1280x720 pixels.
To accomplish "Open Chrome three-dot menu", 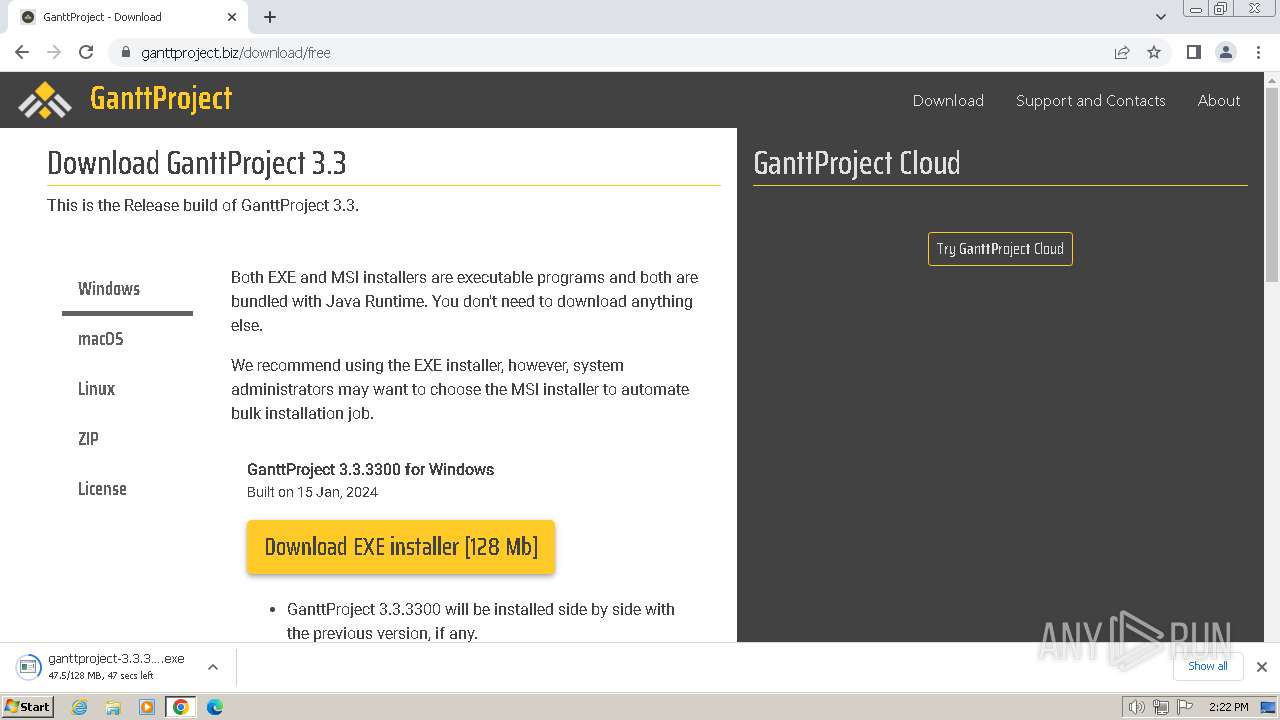I will click(1257, 52).
